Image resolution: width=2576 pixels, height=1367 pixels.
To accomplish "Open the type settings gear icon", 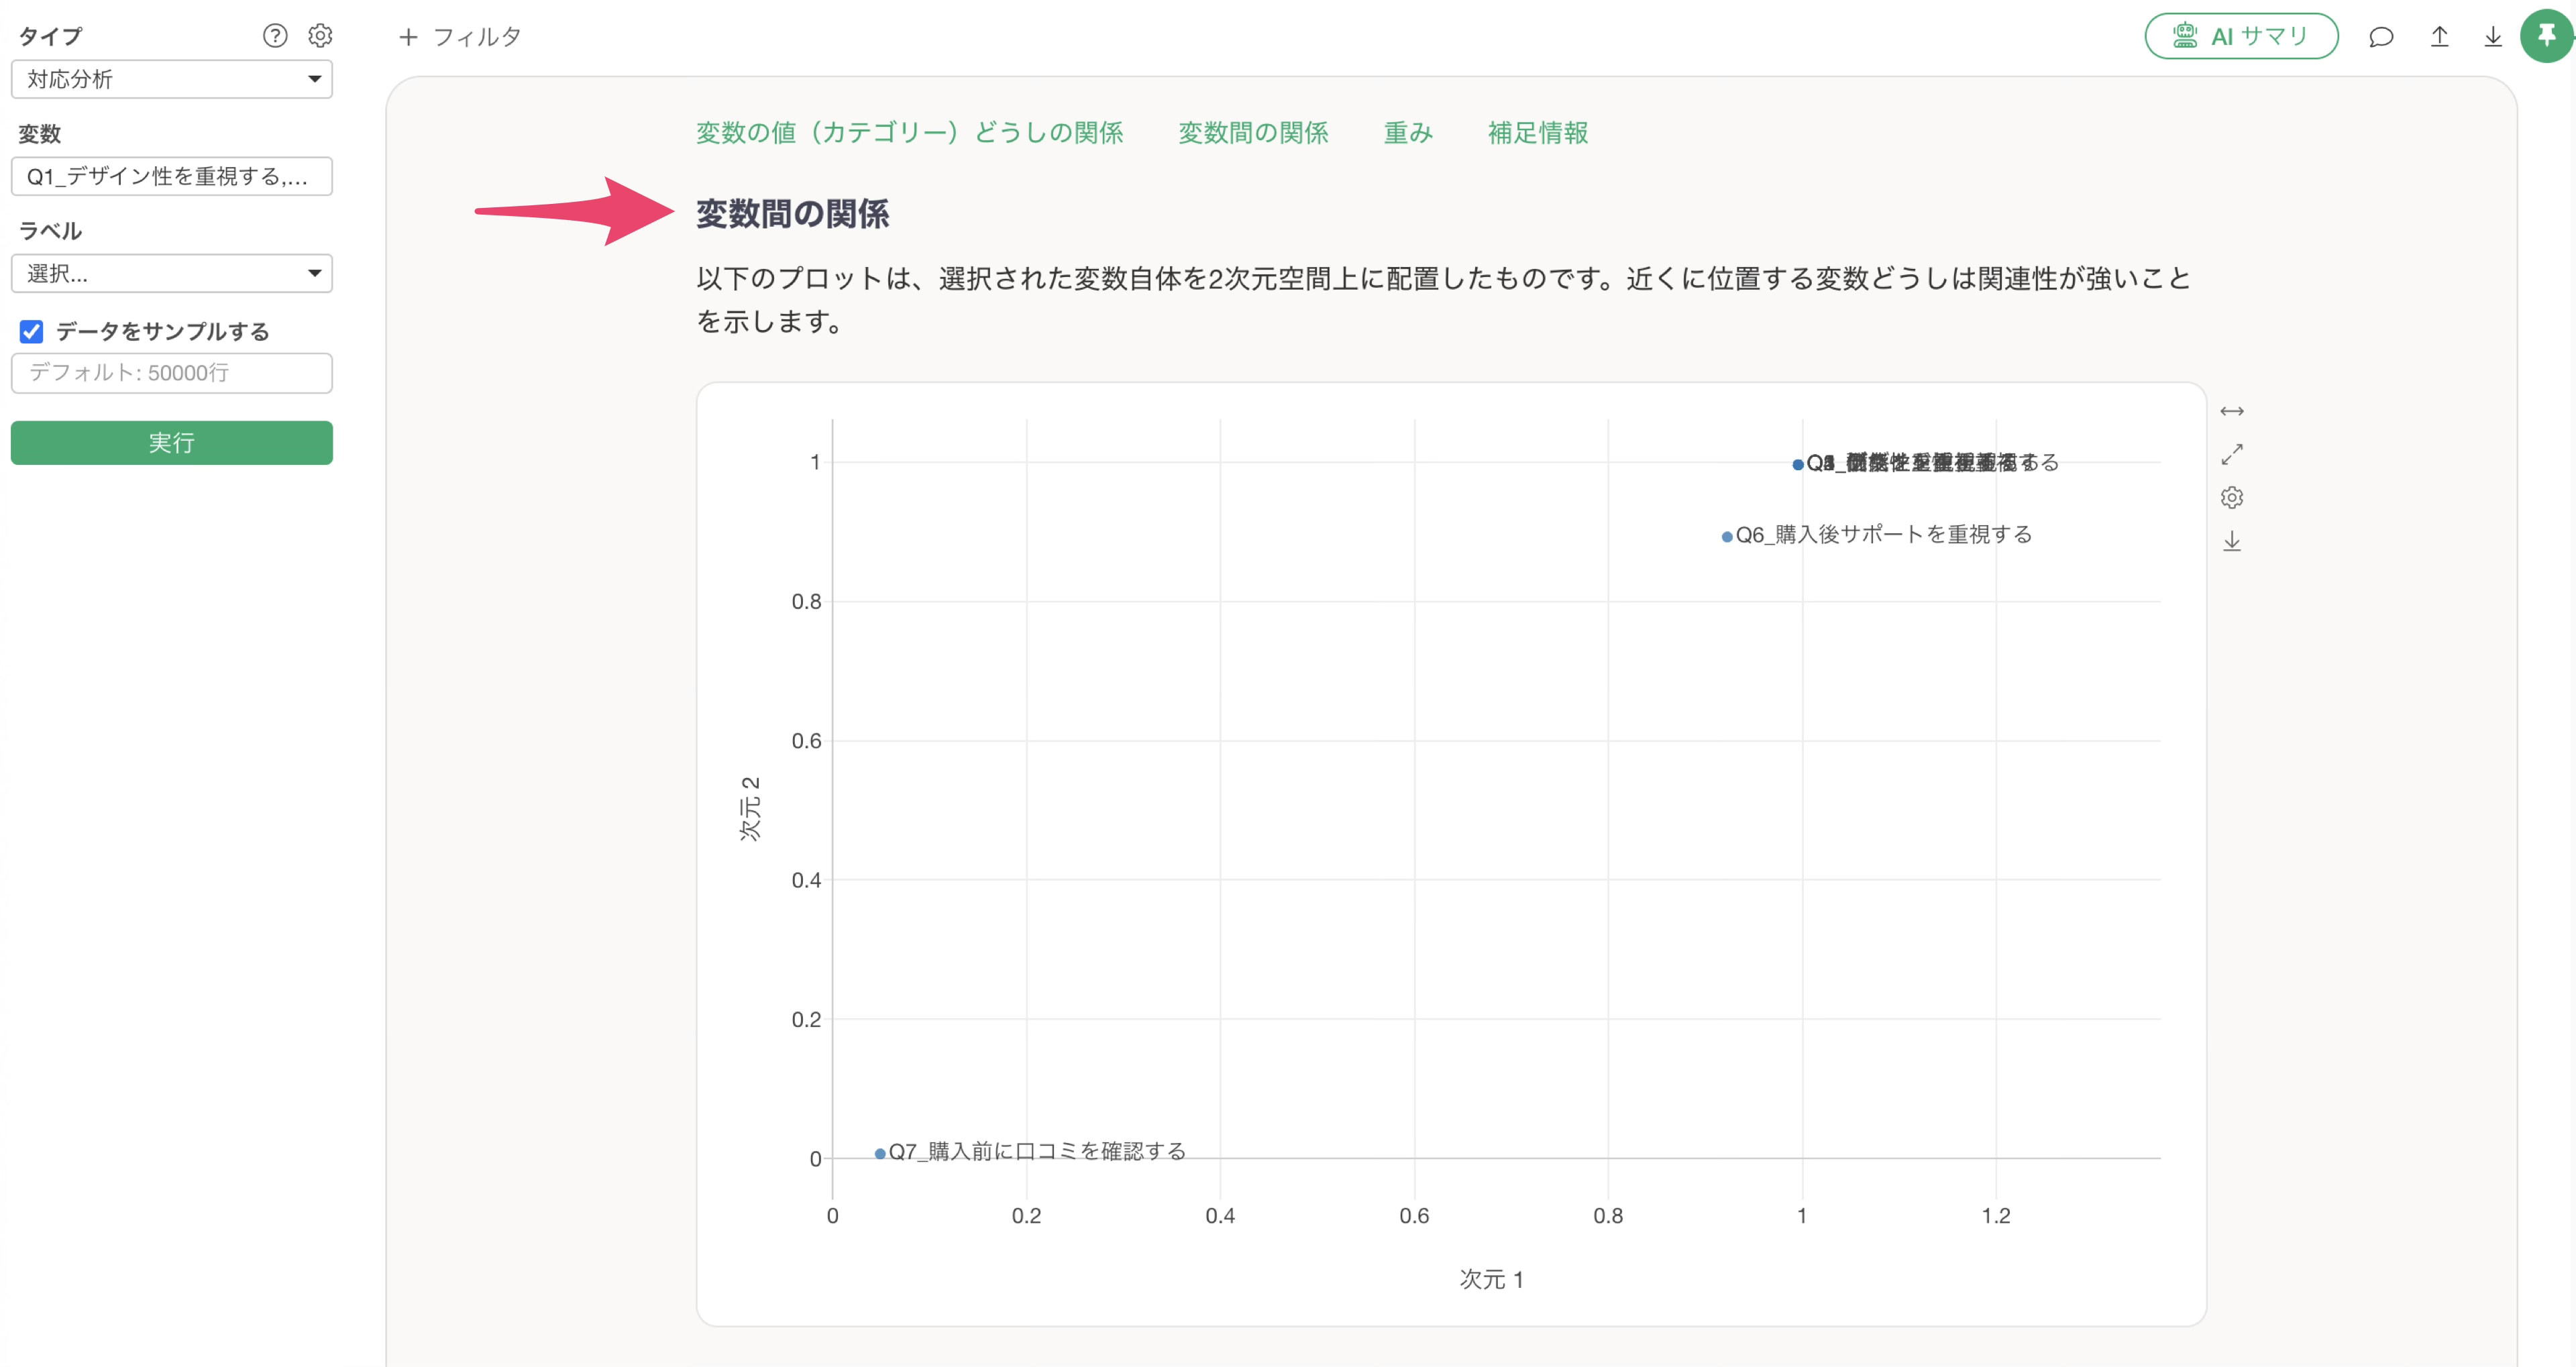I will click(x=320, y=36).
